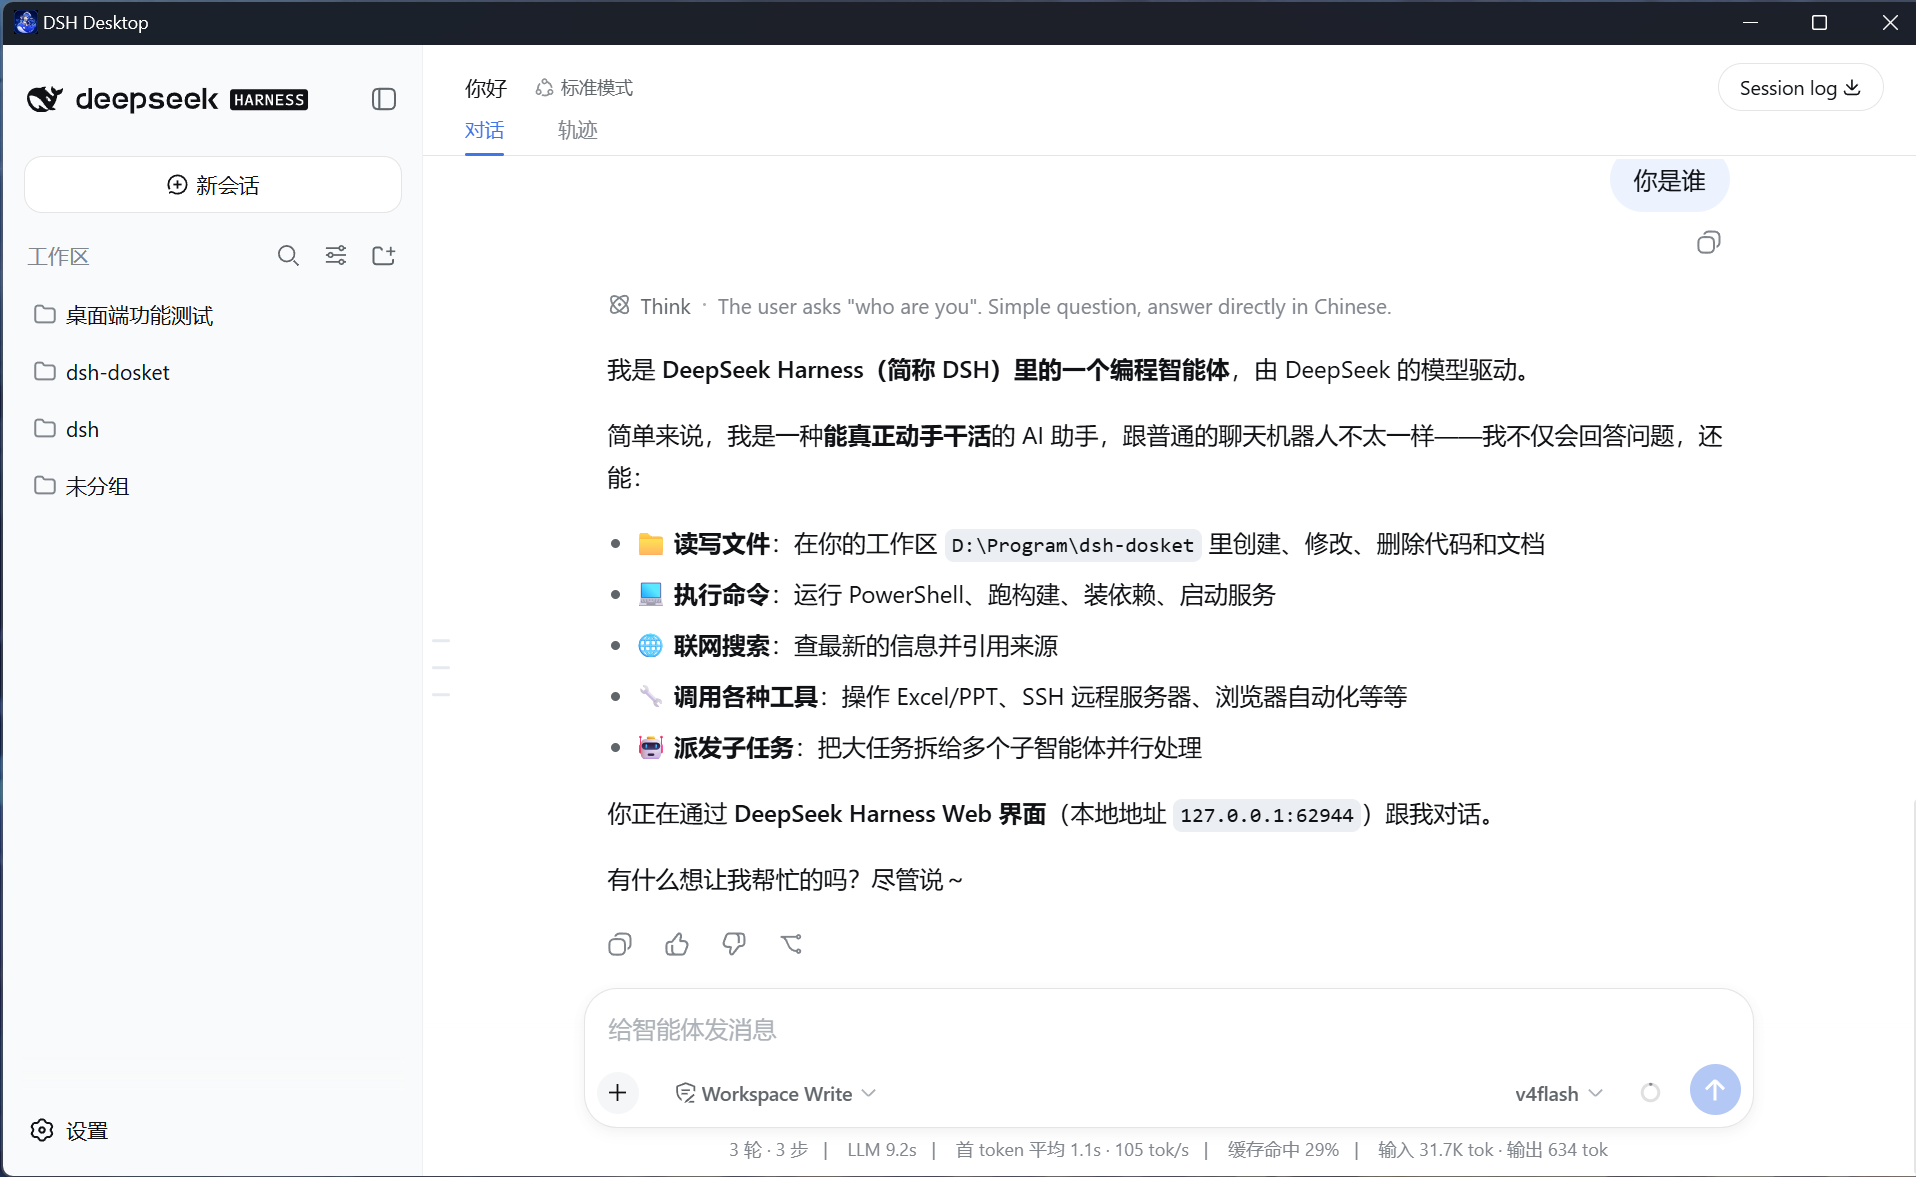Image resolution: width=1916 pixels, height=1177 pixels.
Task: Send message with arrow button
Action: (1715, 1089)
